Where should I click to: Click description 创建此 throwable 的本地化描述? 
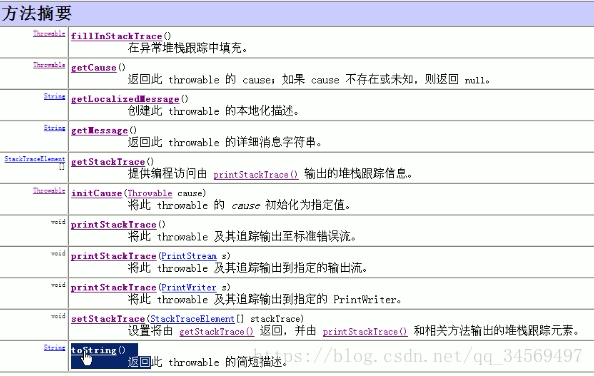(213, 111)
